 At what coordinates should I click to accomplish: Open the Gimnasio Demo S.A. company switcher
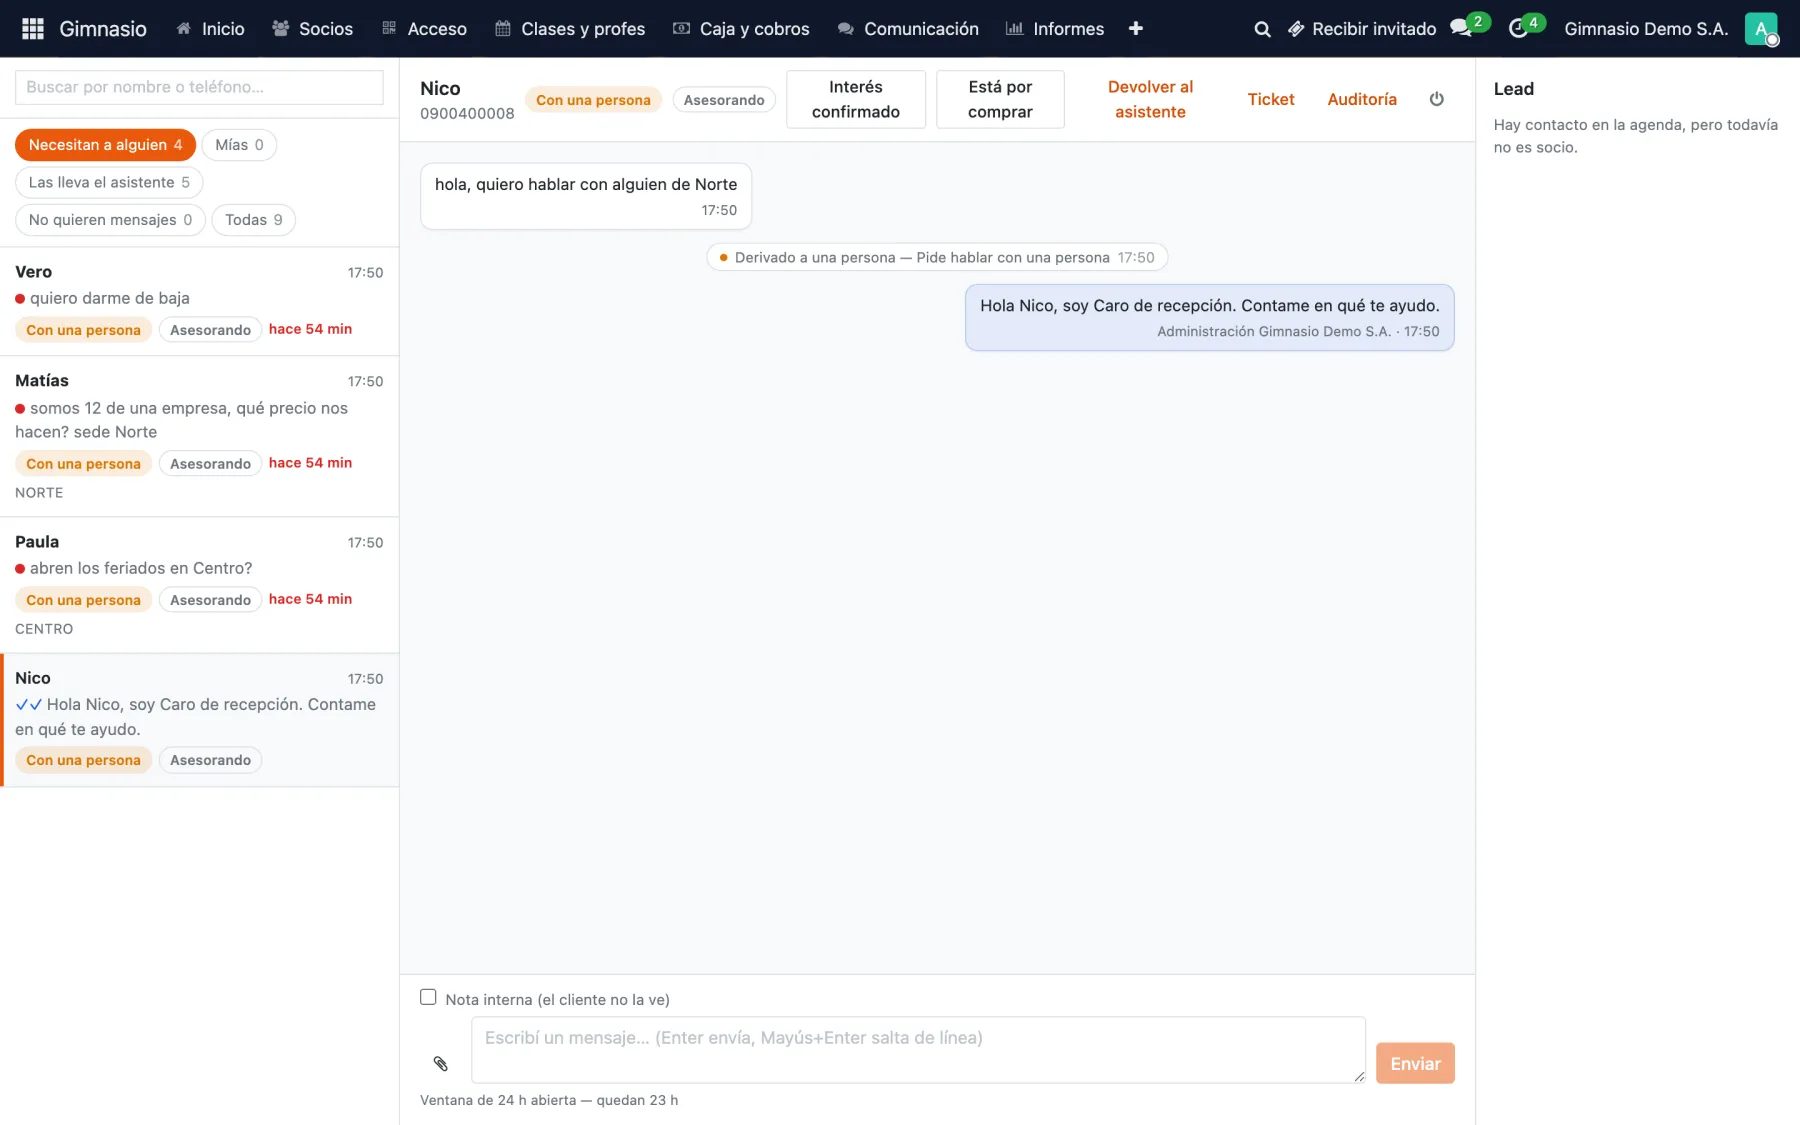pos(1646,29)
